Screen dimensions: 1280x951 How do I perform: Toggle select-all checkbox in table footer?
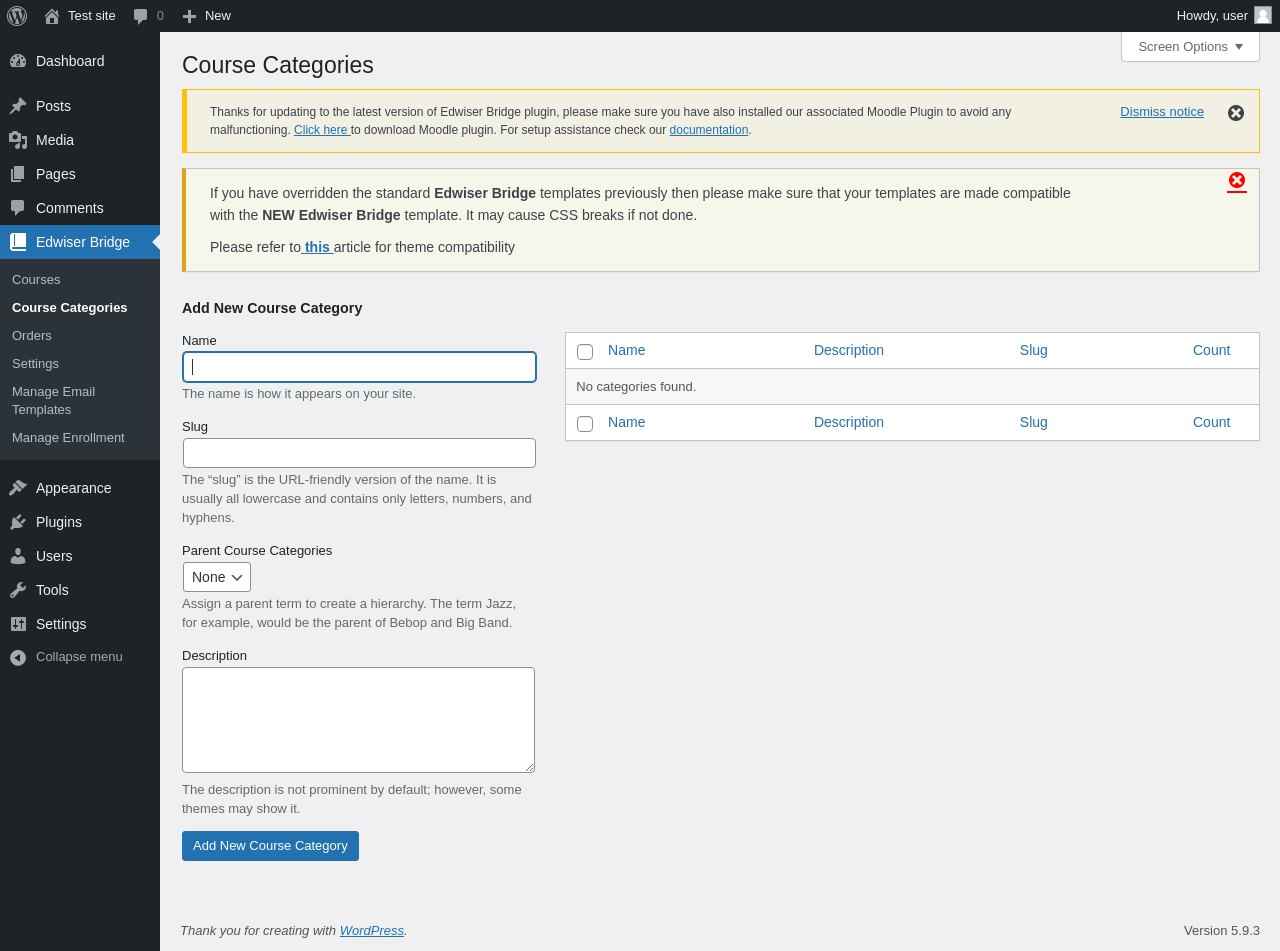[x=585, y=424]
